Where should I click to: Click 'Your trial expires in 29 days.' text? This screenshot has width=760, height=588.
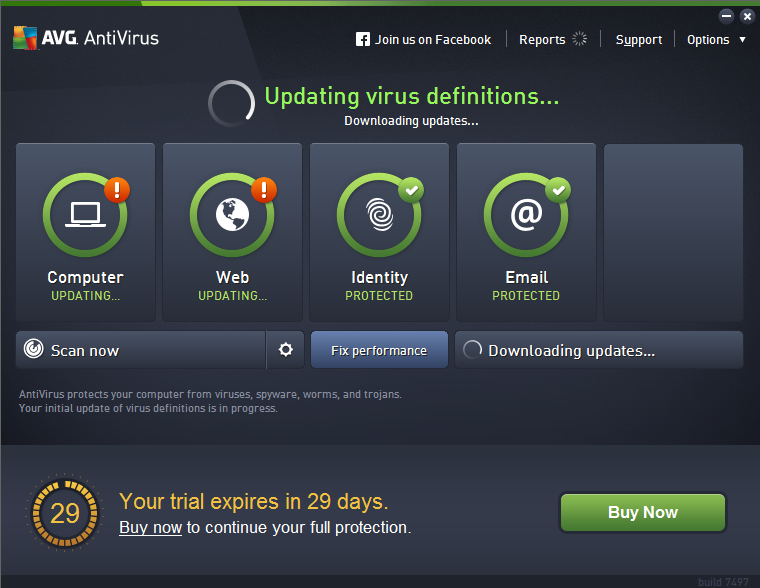pyautogui.click(x=254, y=502)
